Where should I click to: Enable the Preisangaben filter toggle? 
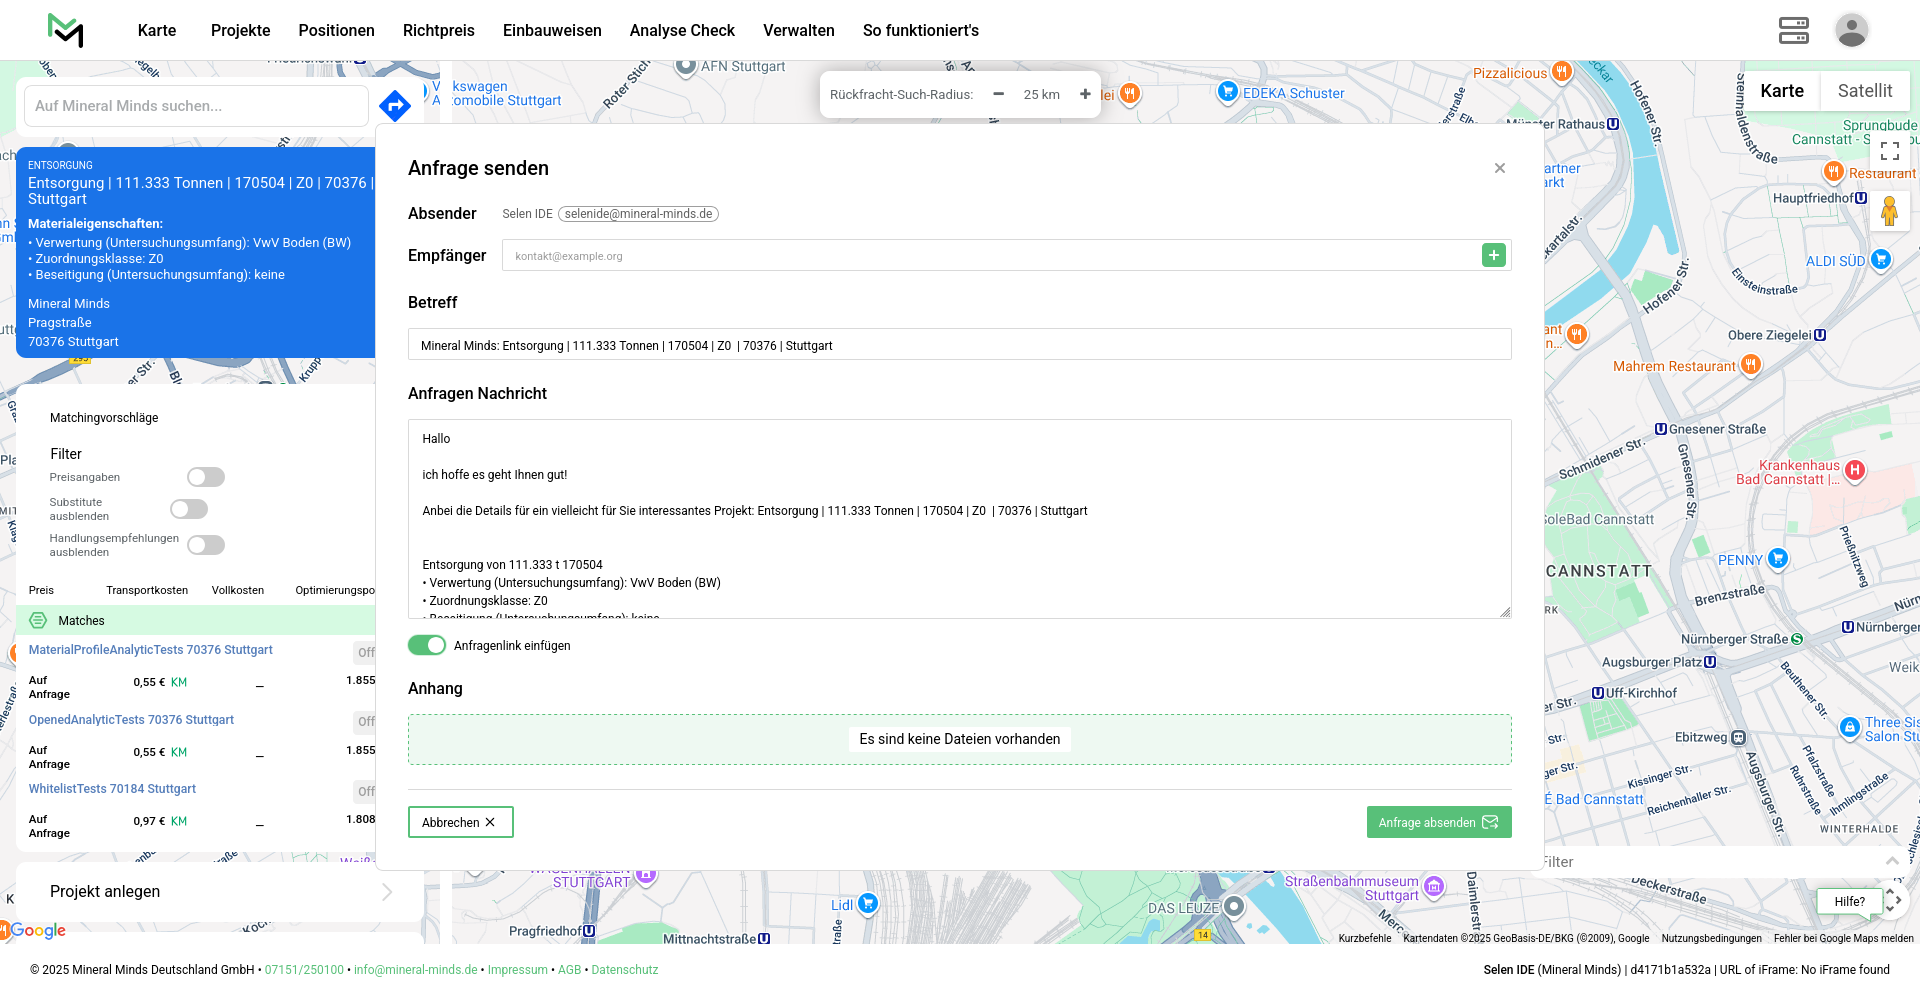[x=206, y=477]
